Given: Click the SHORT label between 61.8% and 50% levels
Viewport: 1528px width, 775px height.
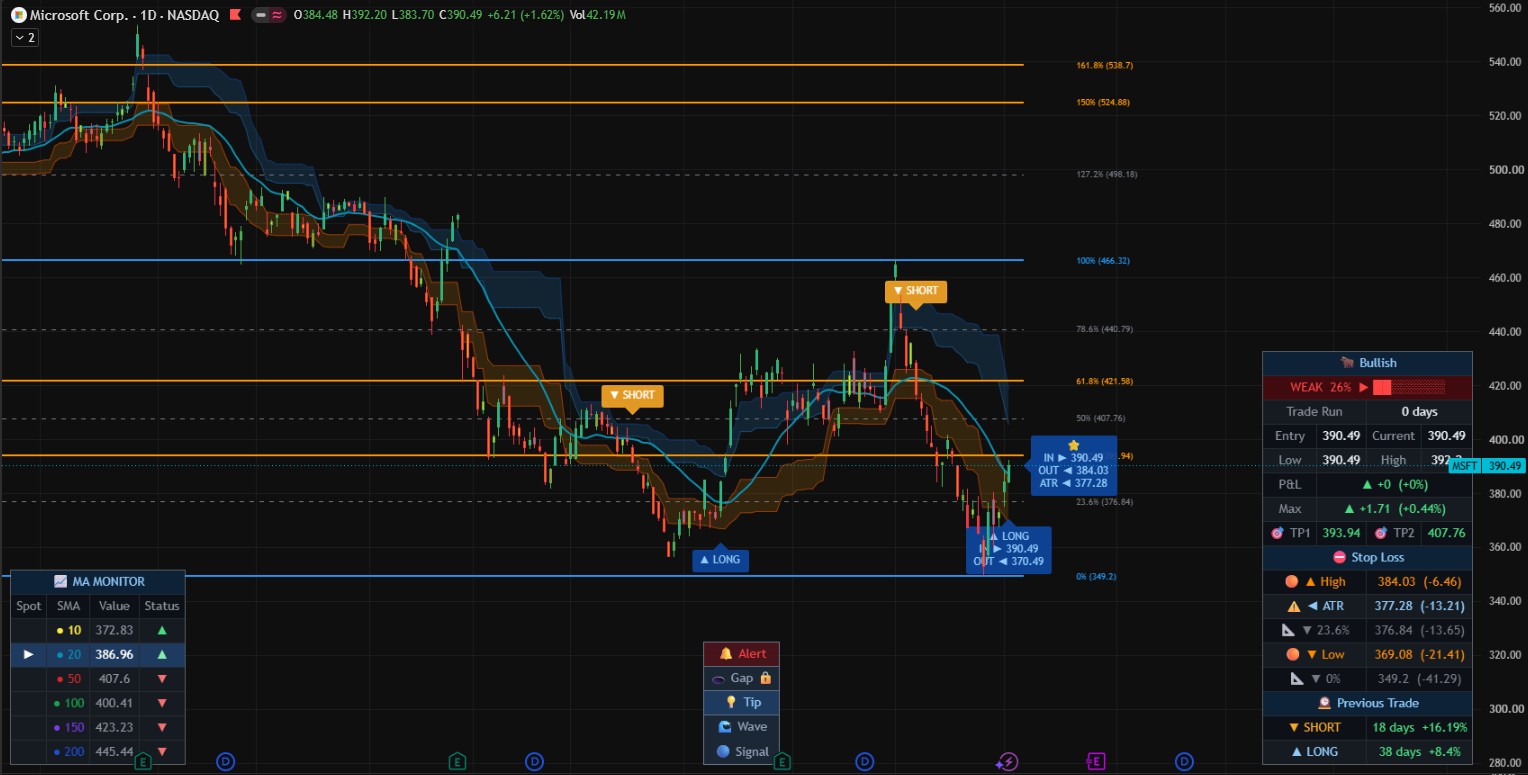Looking at the screenshot, I should [632, 395].
